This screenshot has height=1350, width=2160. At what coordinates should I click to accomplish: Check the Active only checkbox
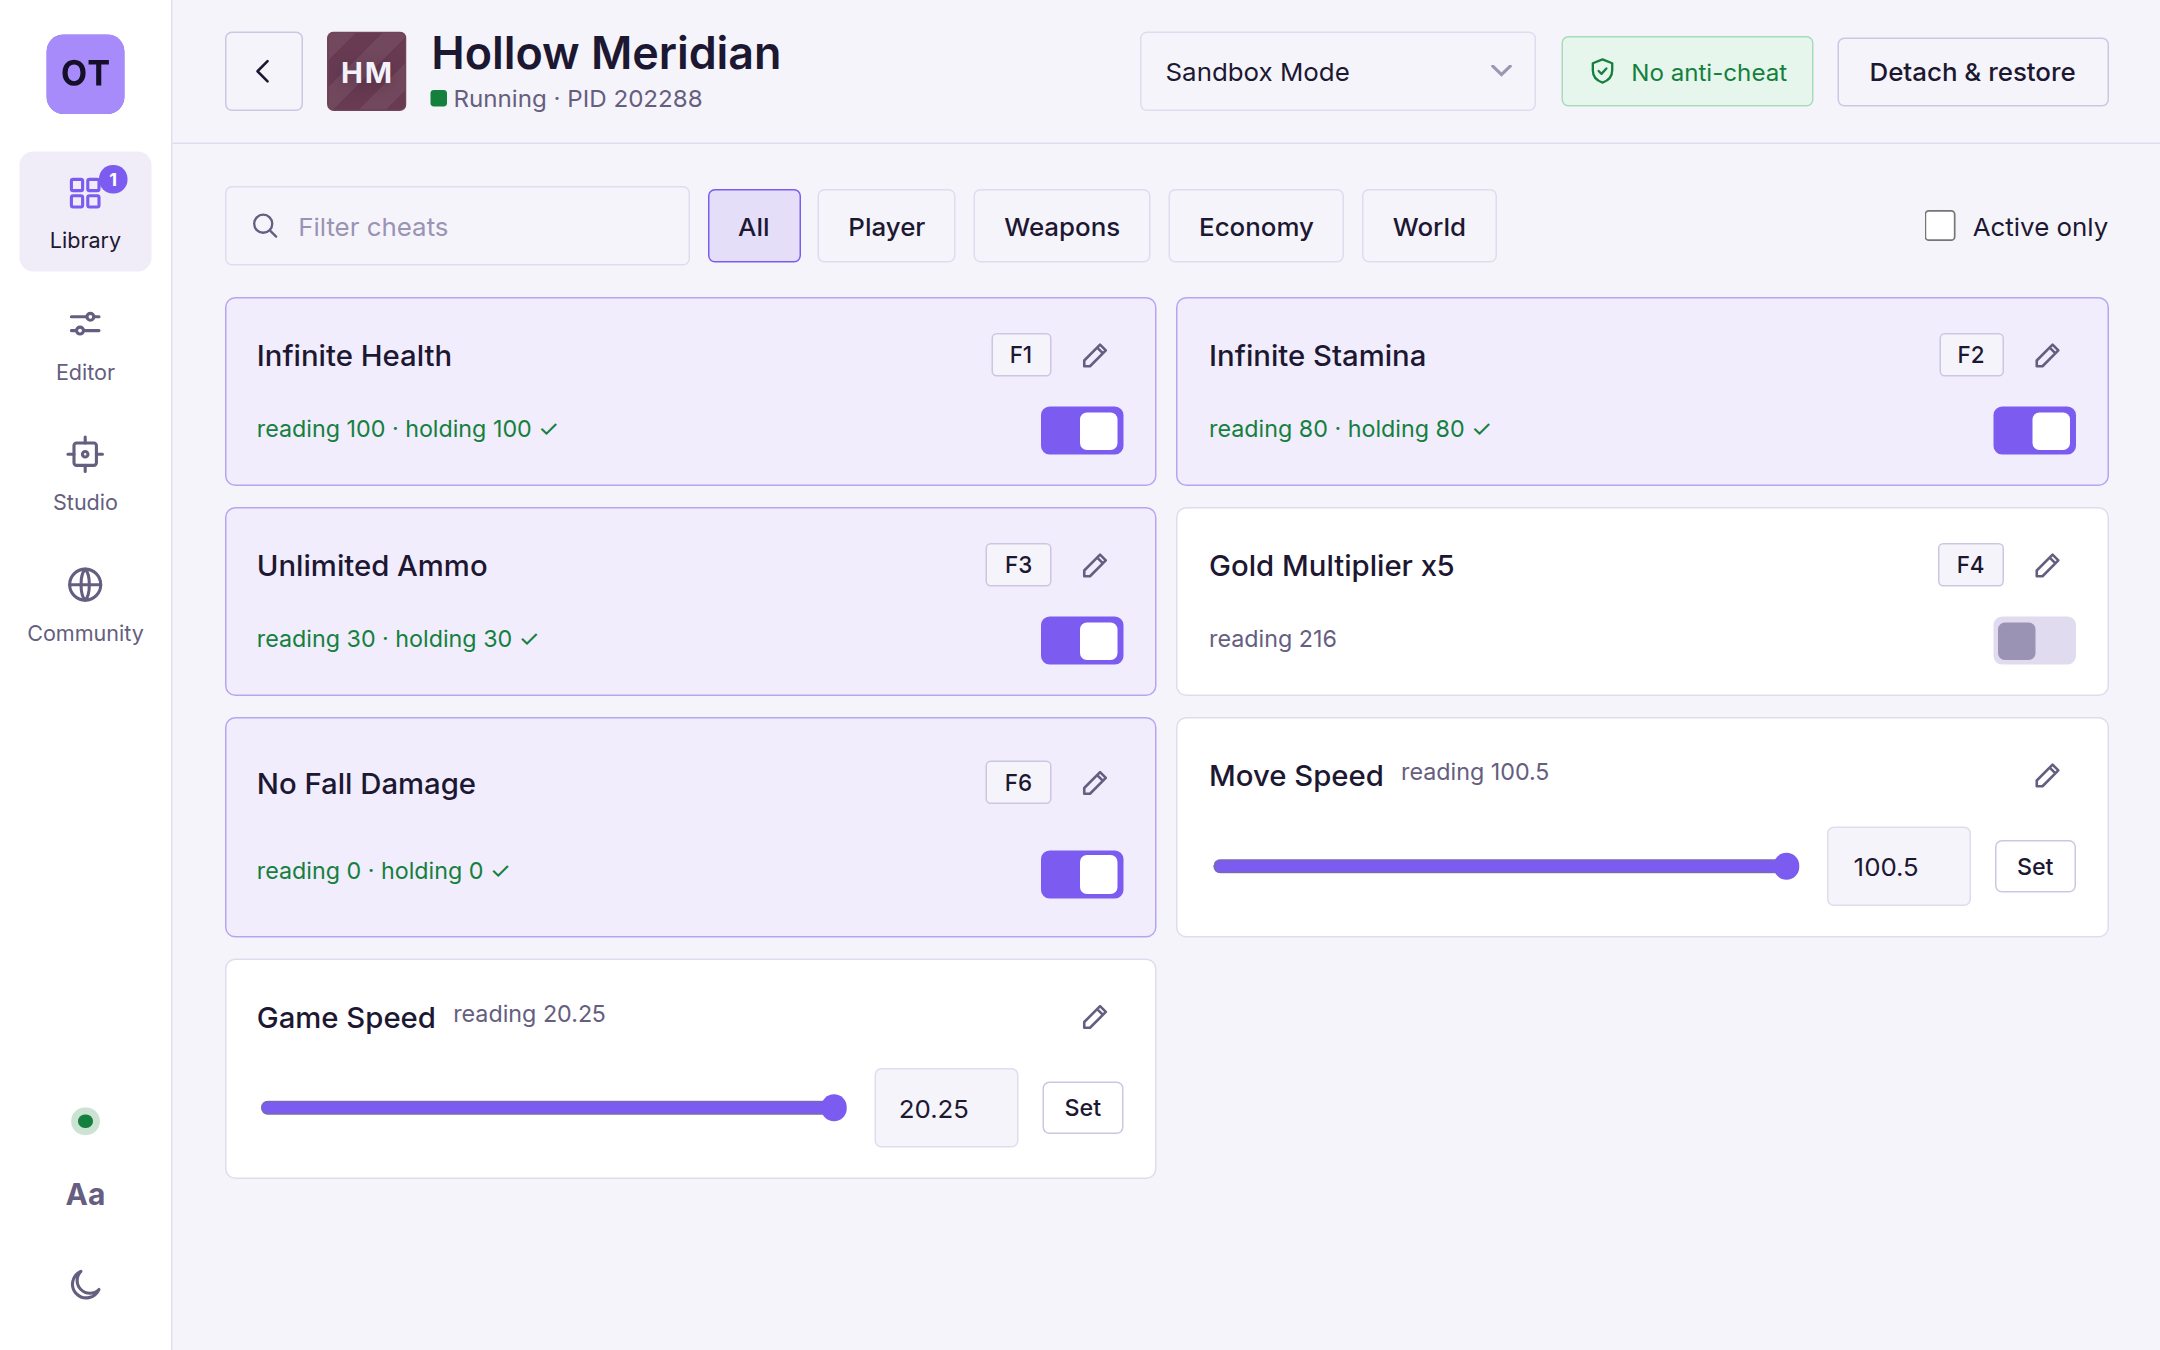[x=1940, y=226]
